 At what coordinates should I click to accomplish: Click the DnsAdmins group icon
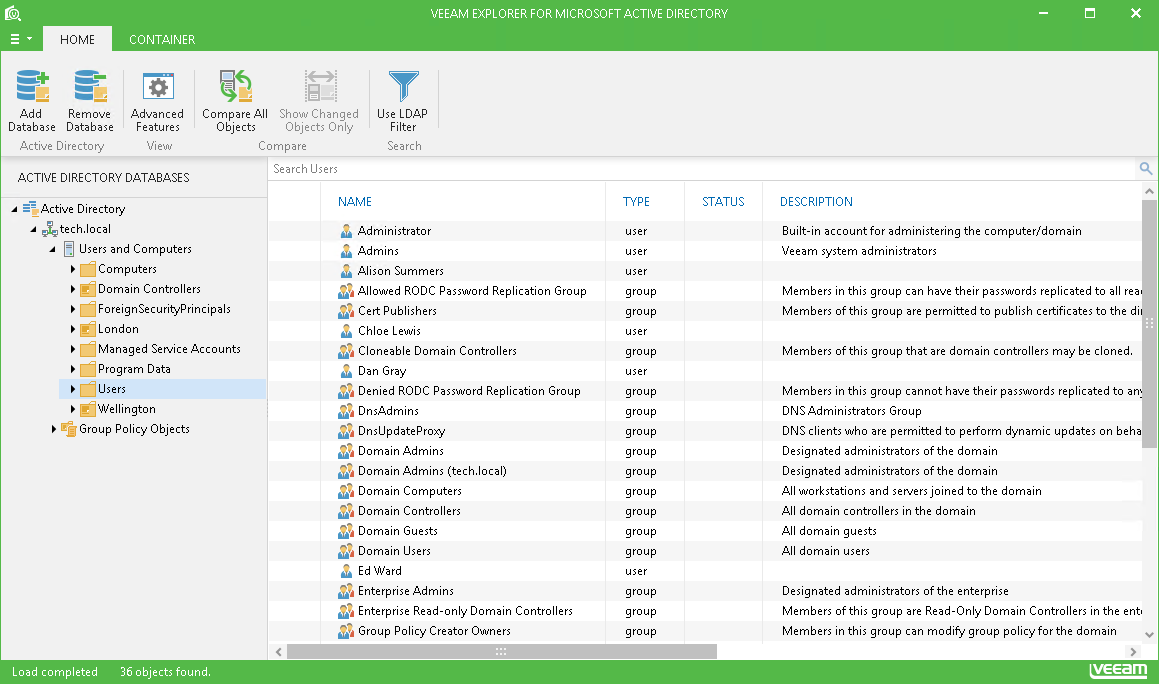click(x=346, y=410)
